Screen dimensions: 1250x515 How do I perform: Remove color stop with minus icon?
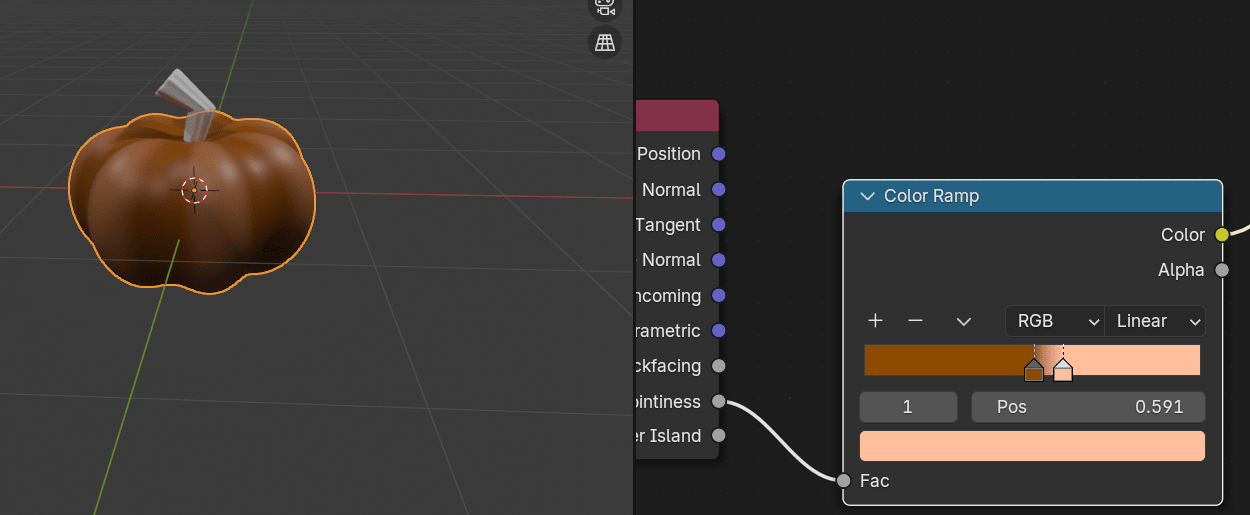coord(915,321)
